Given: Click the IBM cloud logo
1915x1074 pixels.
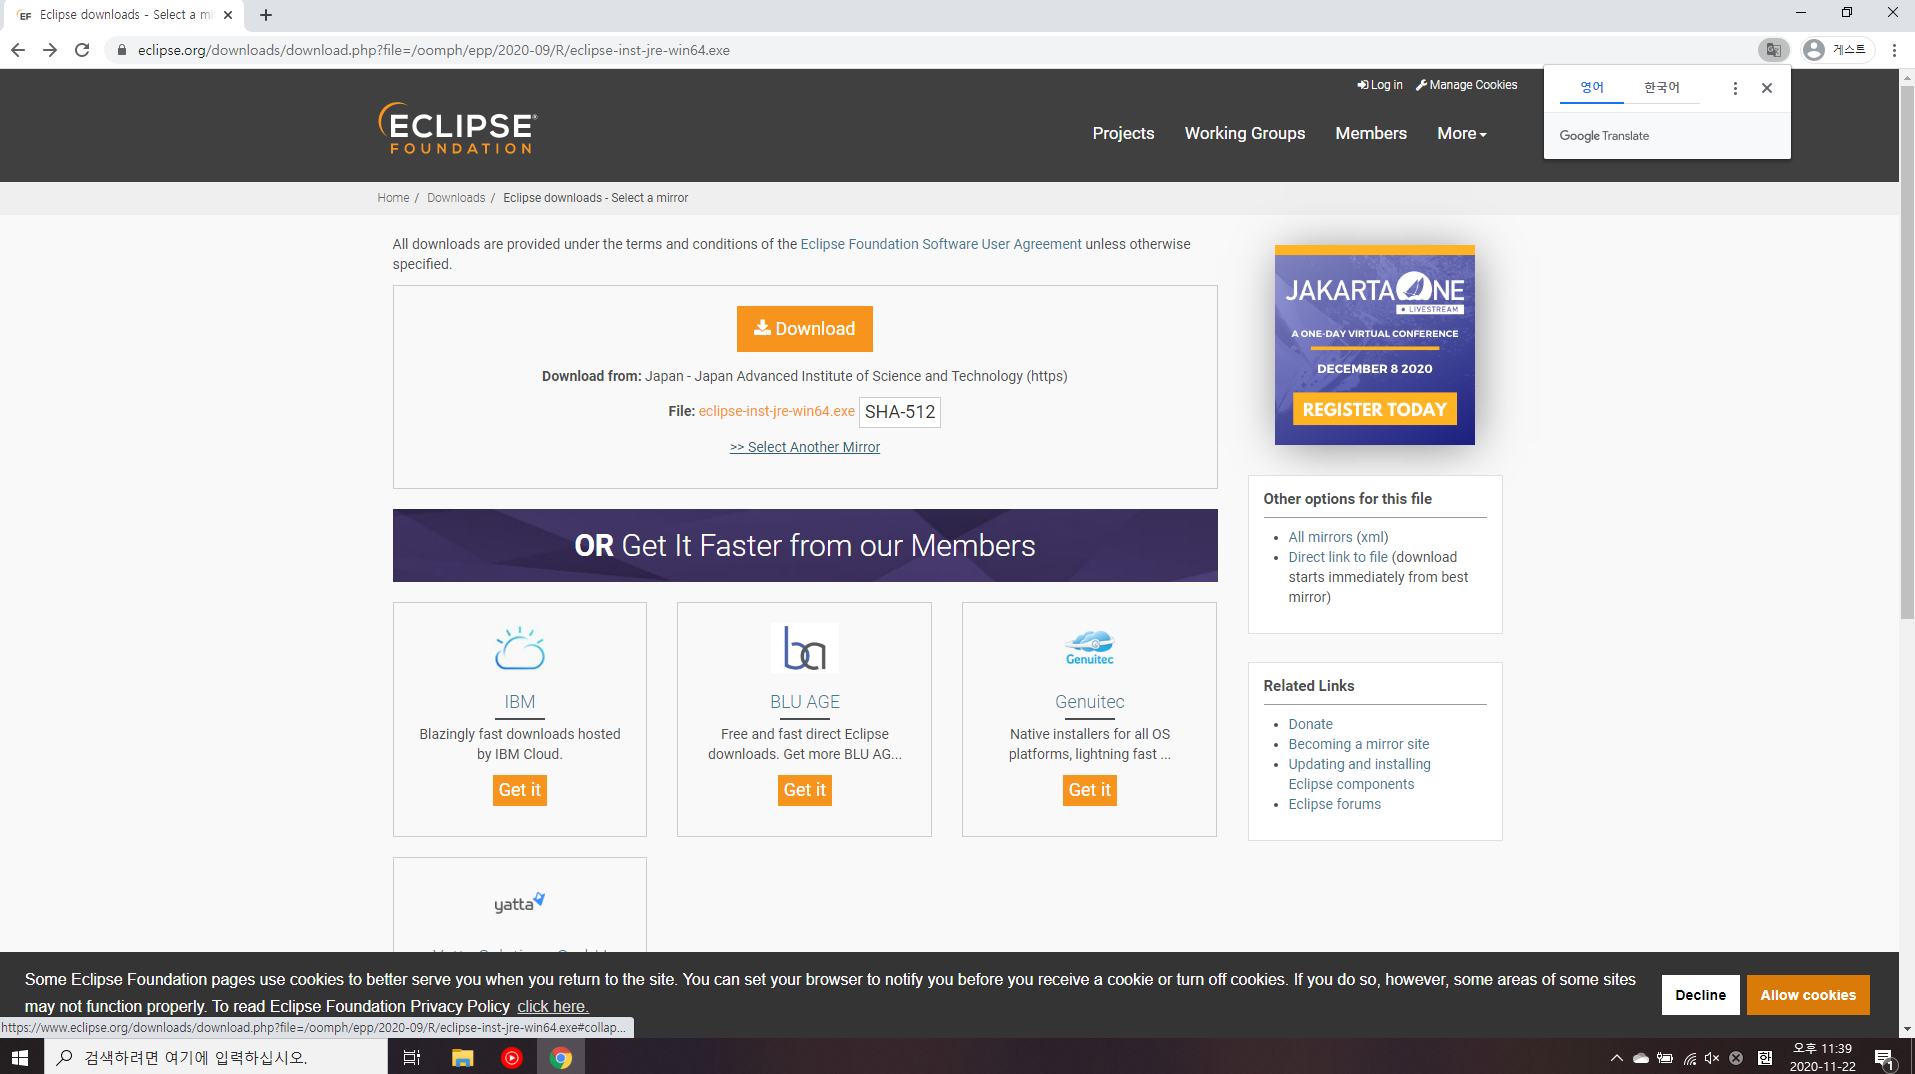Looking at the screenshot, I should [520, 649].
